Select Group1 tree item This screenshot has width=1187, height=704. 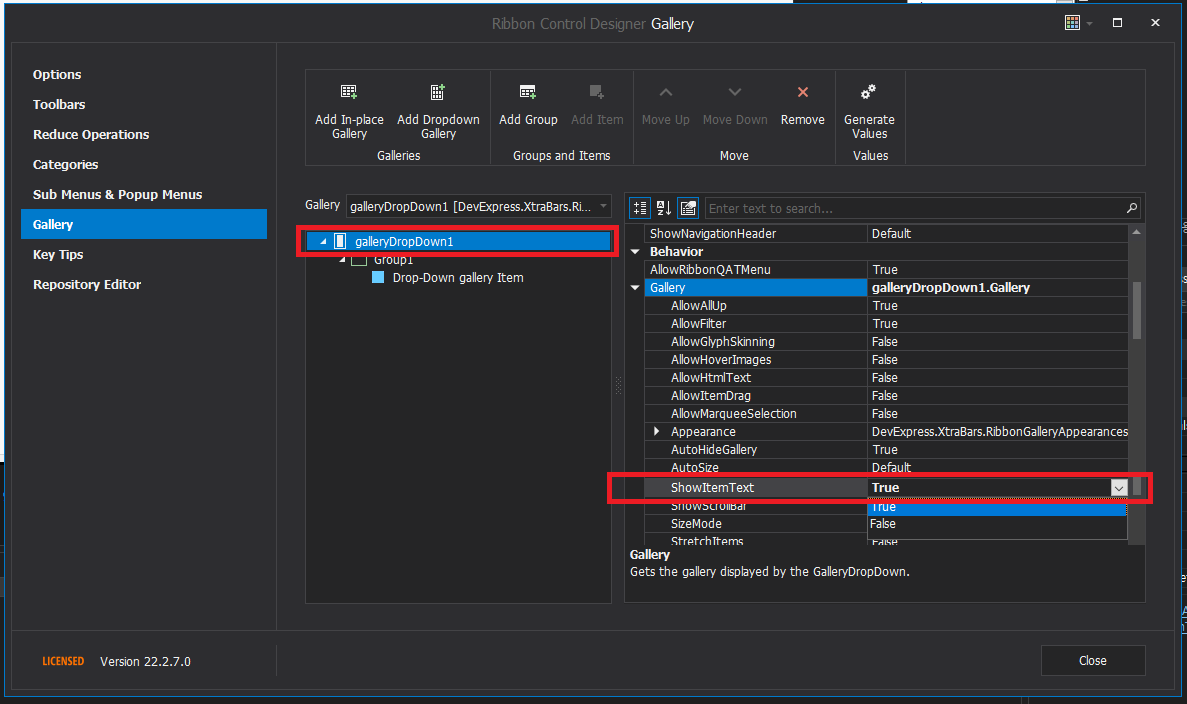(393, 260)
